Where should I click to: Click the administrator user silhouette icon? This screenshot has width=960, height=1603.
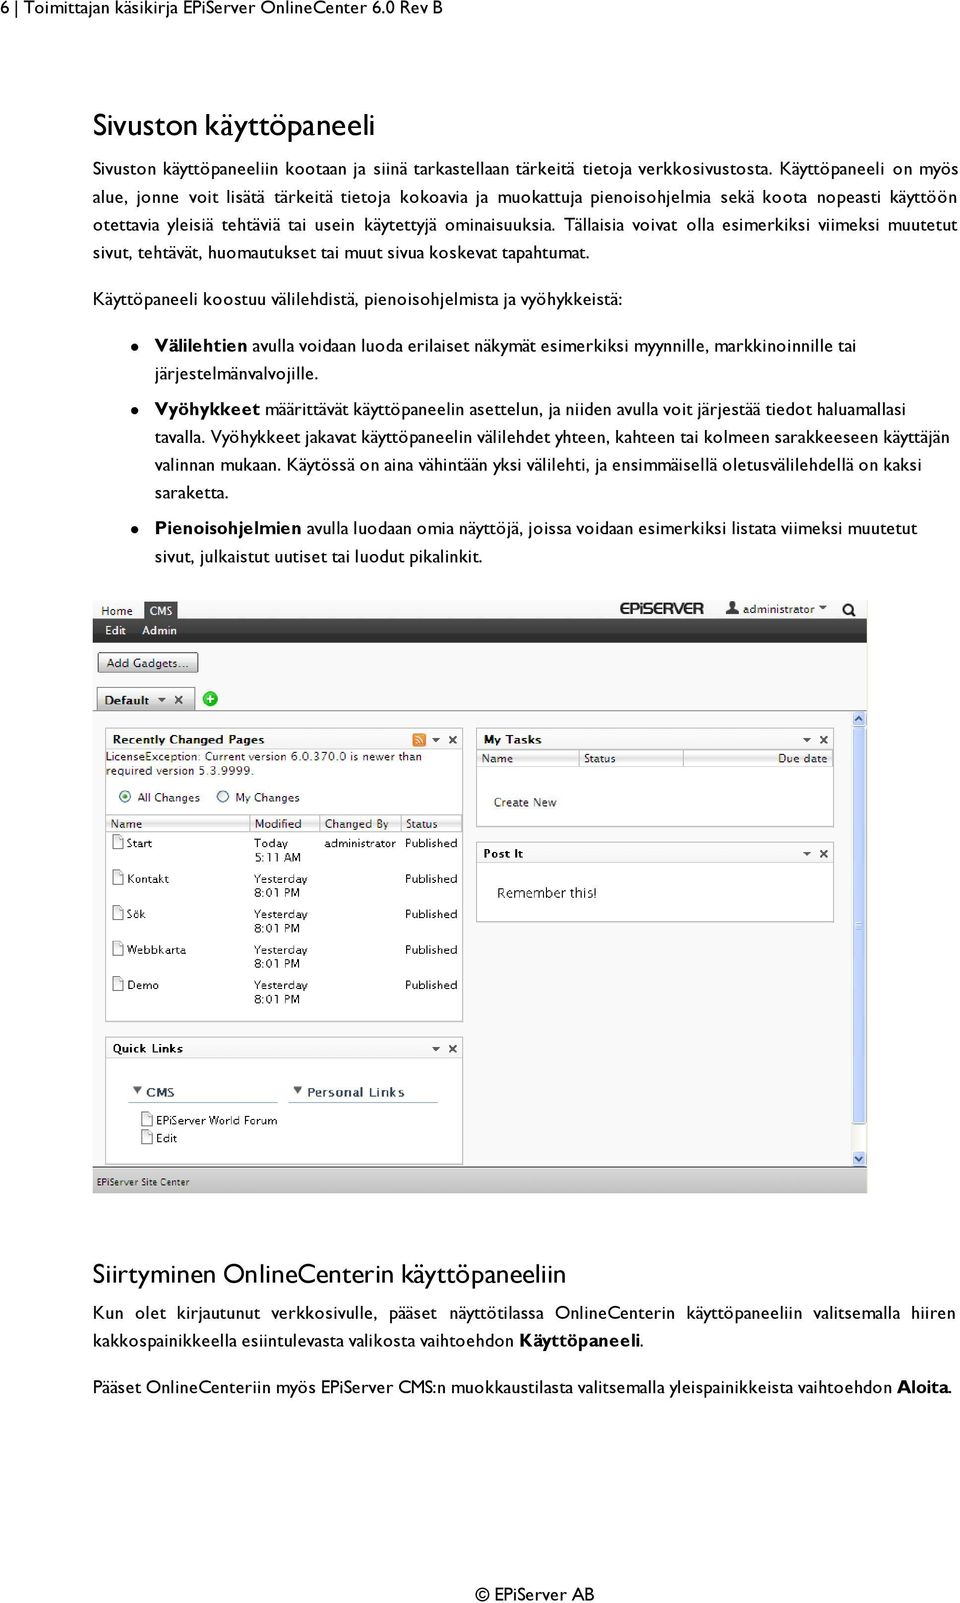pos(732,608)
